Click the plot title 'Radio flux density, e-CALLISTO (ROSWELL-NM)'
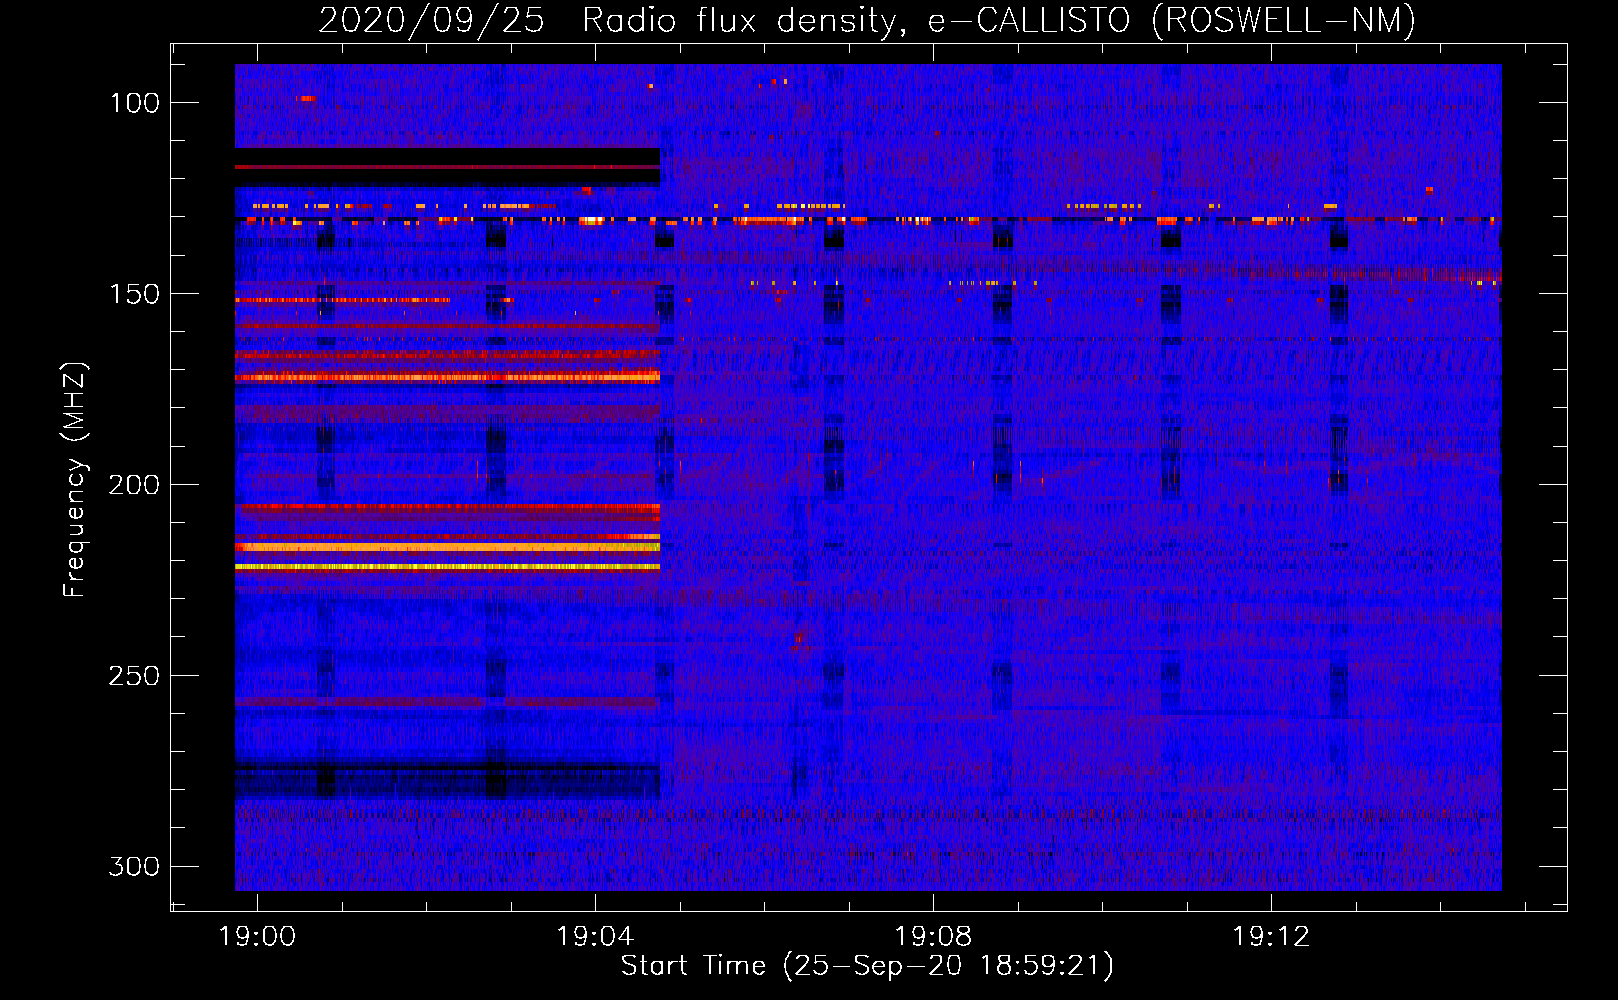1618x1000 pixels. click(999, 20)
